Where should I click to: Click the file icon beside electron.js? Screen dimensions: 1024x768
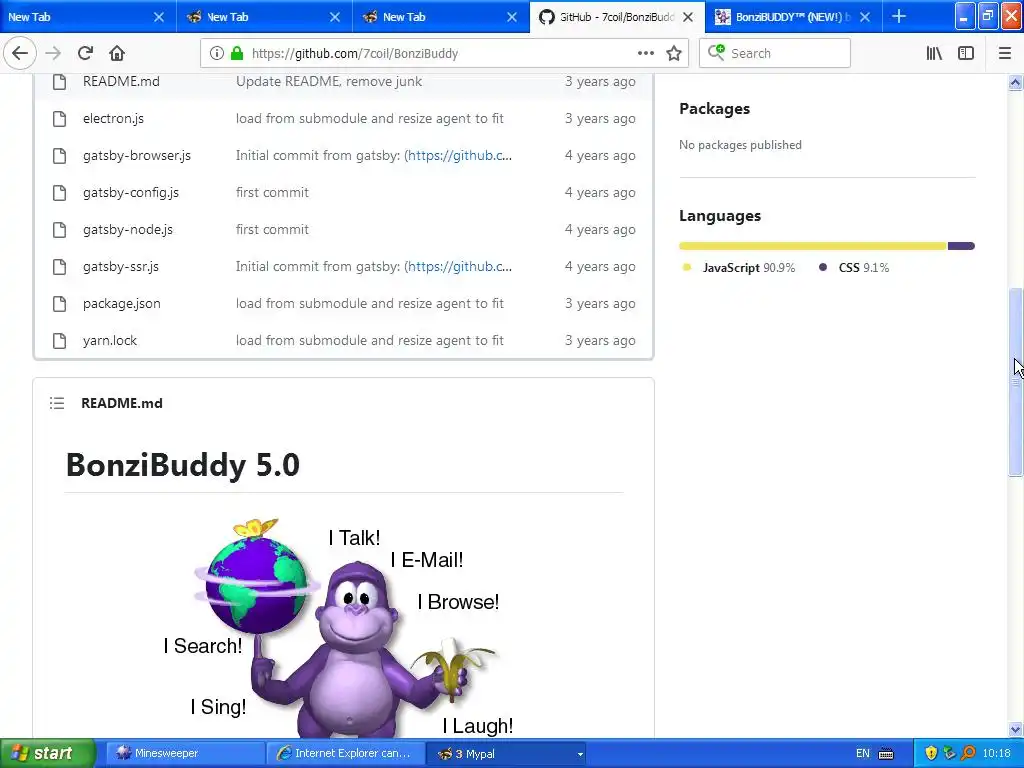pos(59,118)
